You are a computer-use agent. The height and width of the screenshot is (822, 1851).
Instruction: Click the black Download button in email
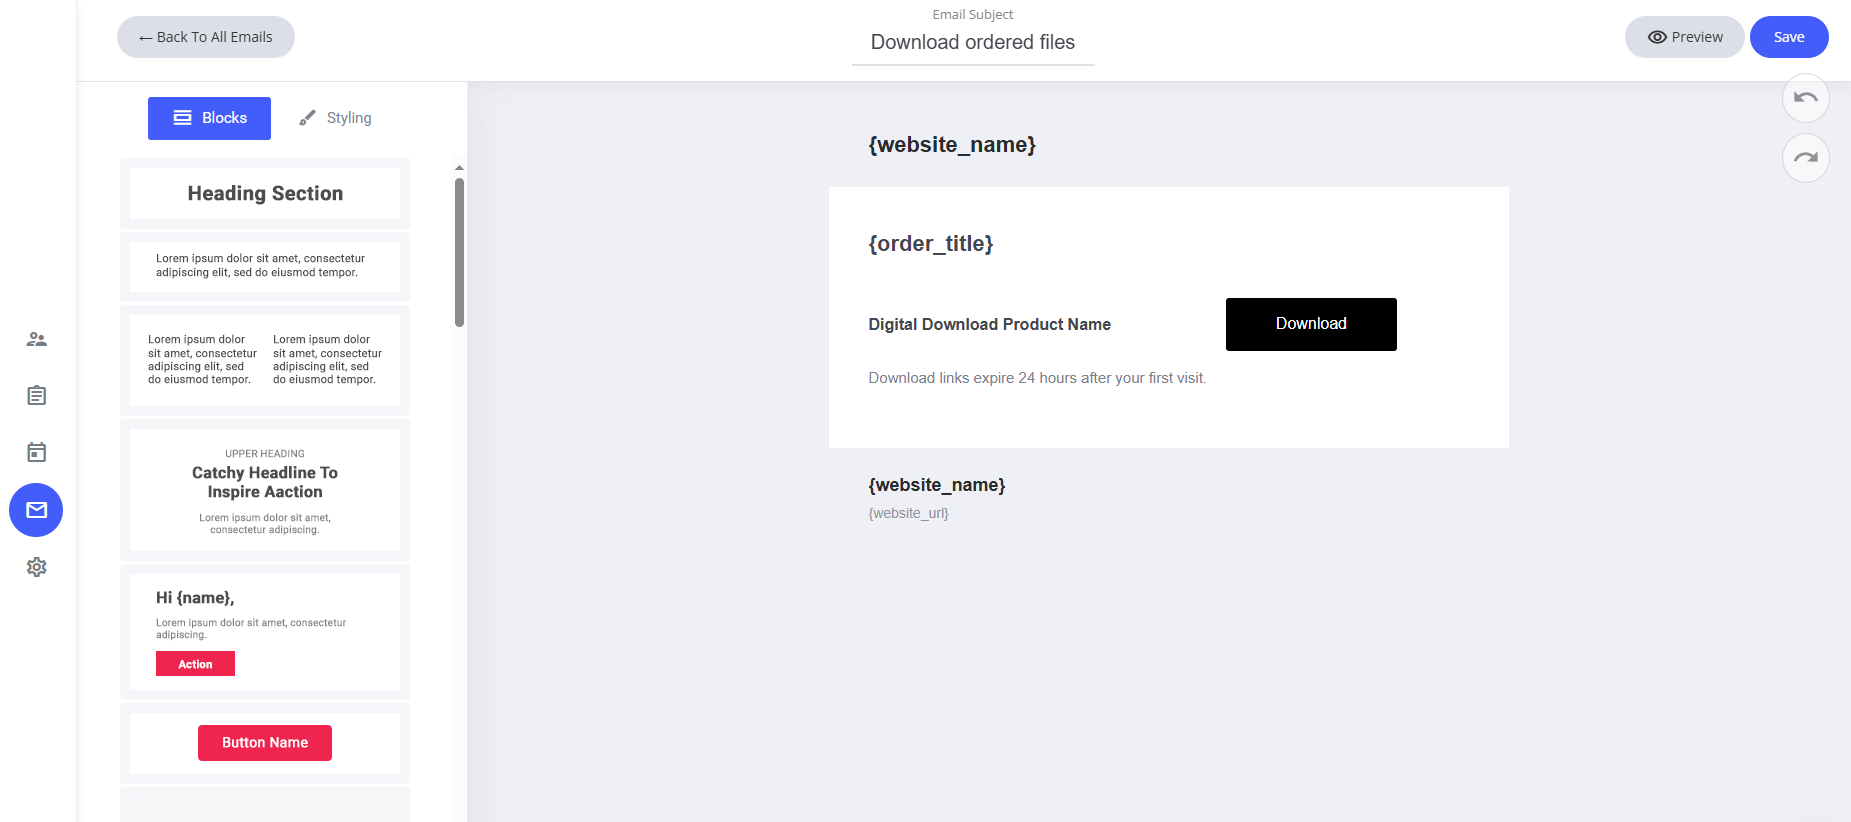click(x=1310, y=324)
